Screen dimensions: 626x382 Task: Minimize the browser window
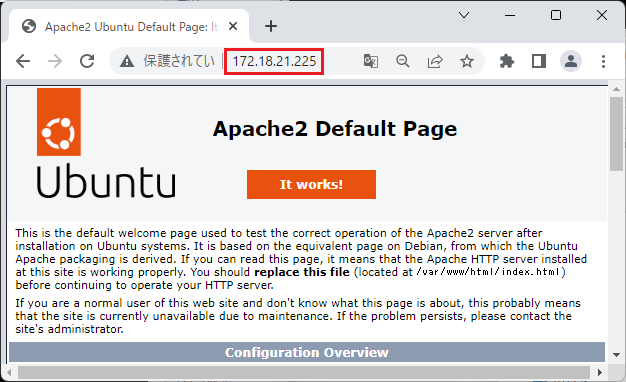pos(510,16)
